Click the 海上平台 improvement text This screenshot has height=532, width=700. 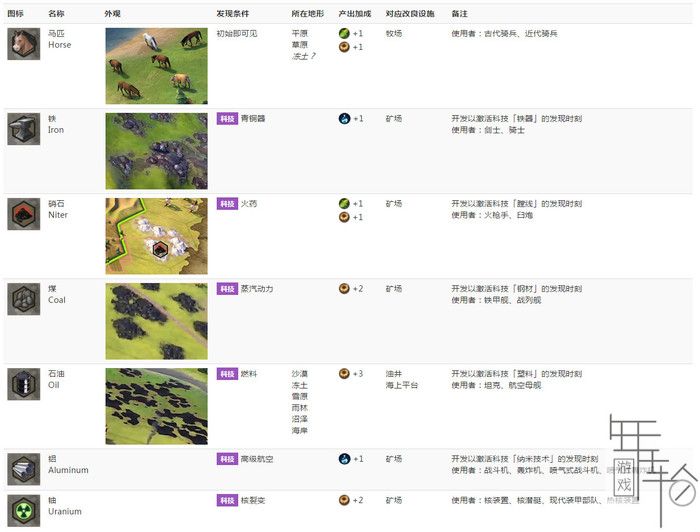coord(402,385)
